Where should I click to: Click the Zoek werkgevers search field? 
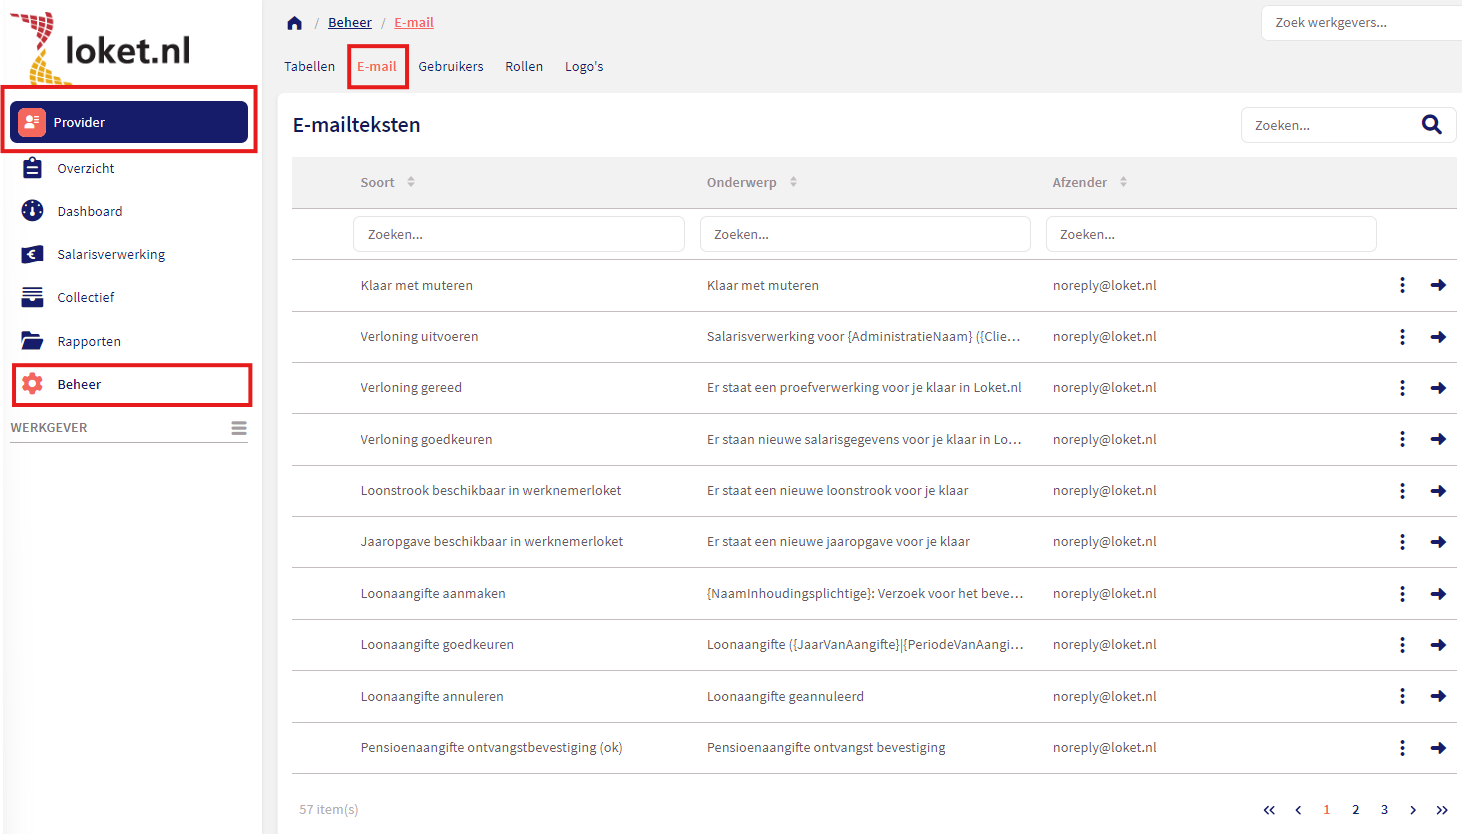click(1360, 23)
